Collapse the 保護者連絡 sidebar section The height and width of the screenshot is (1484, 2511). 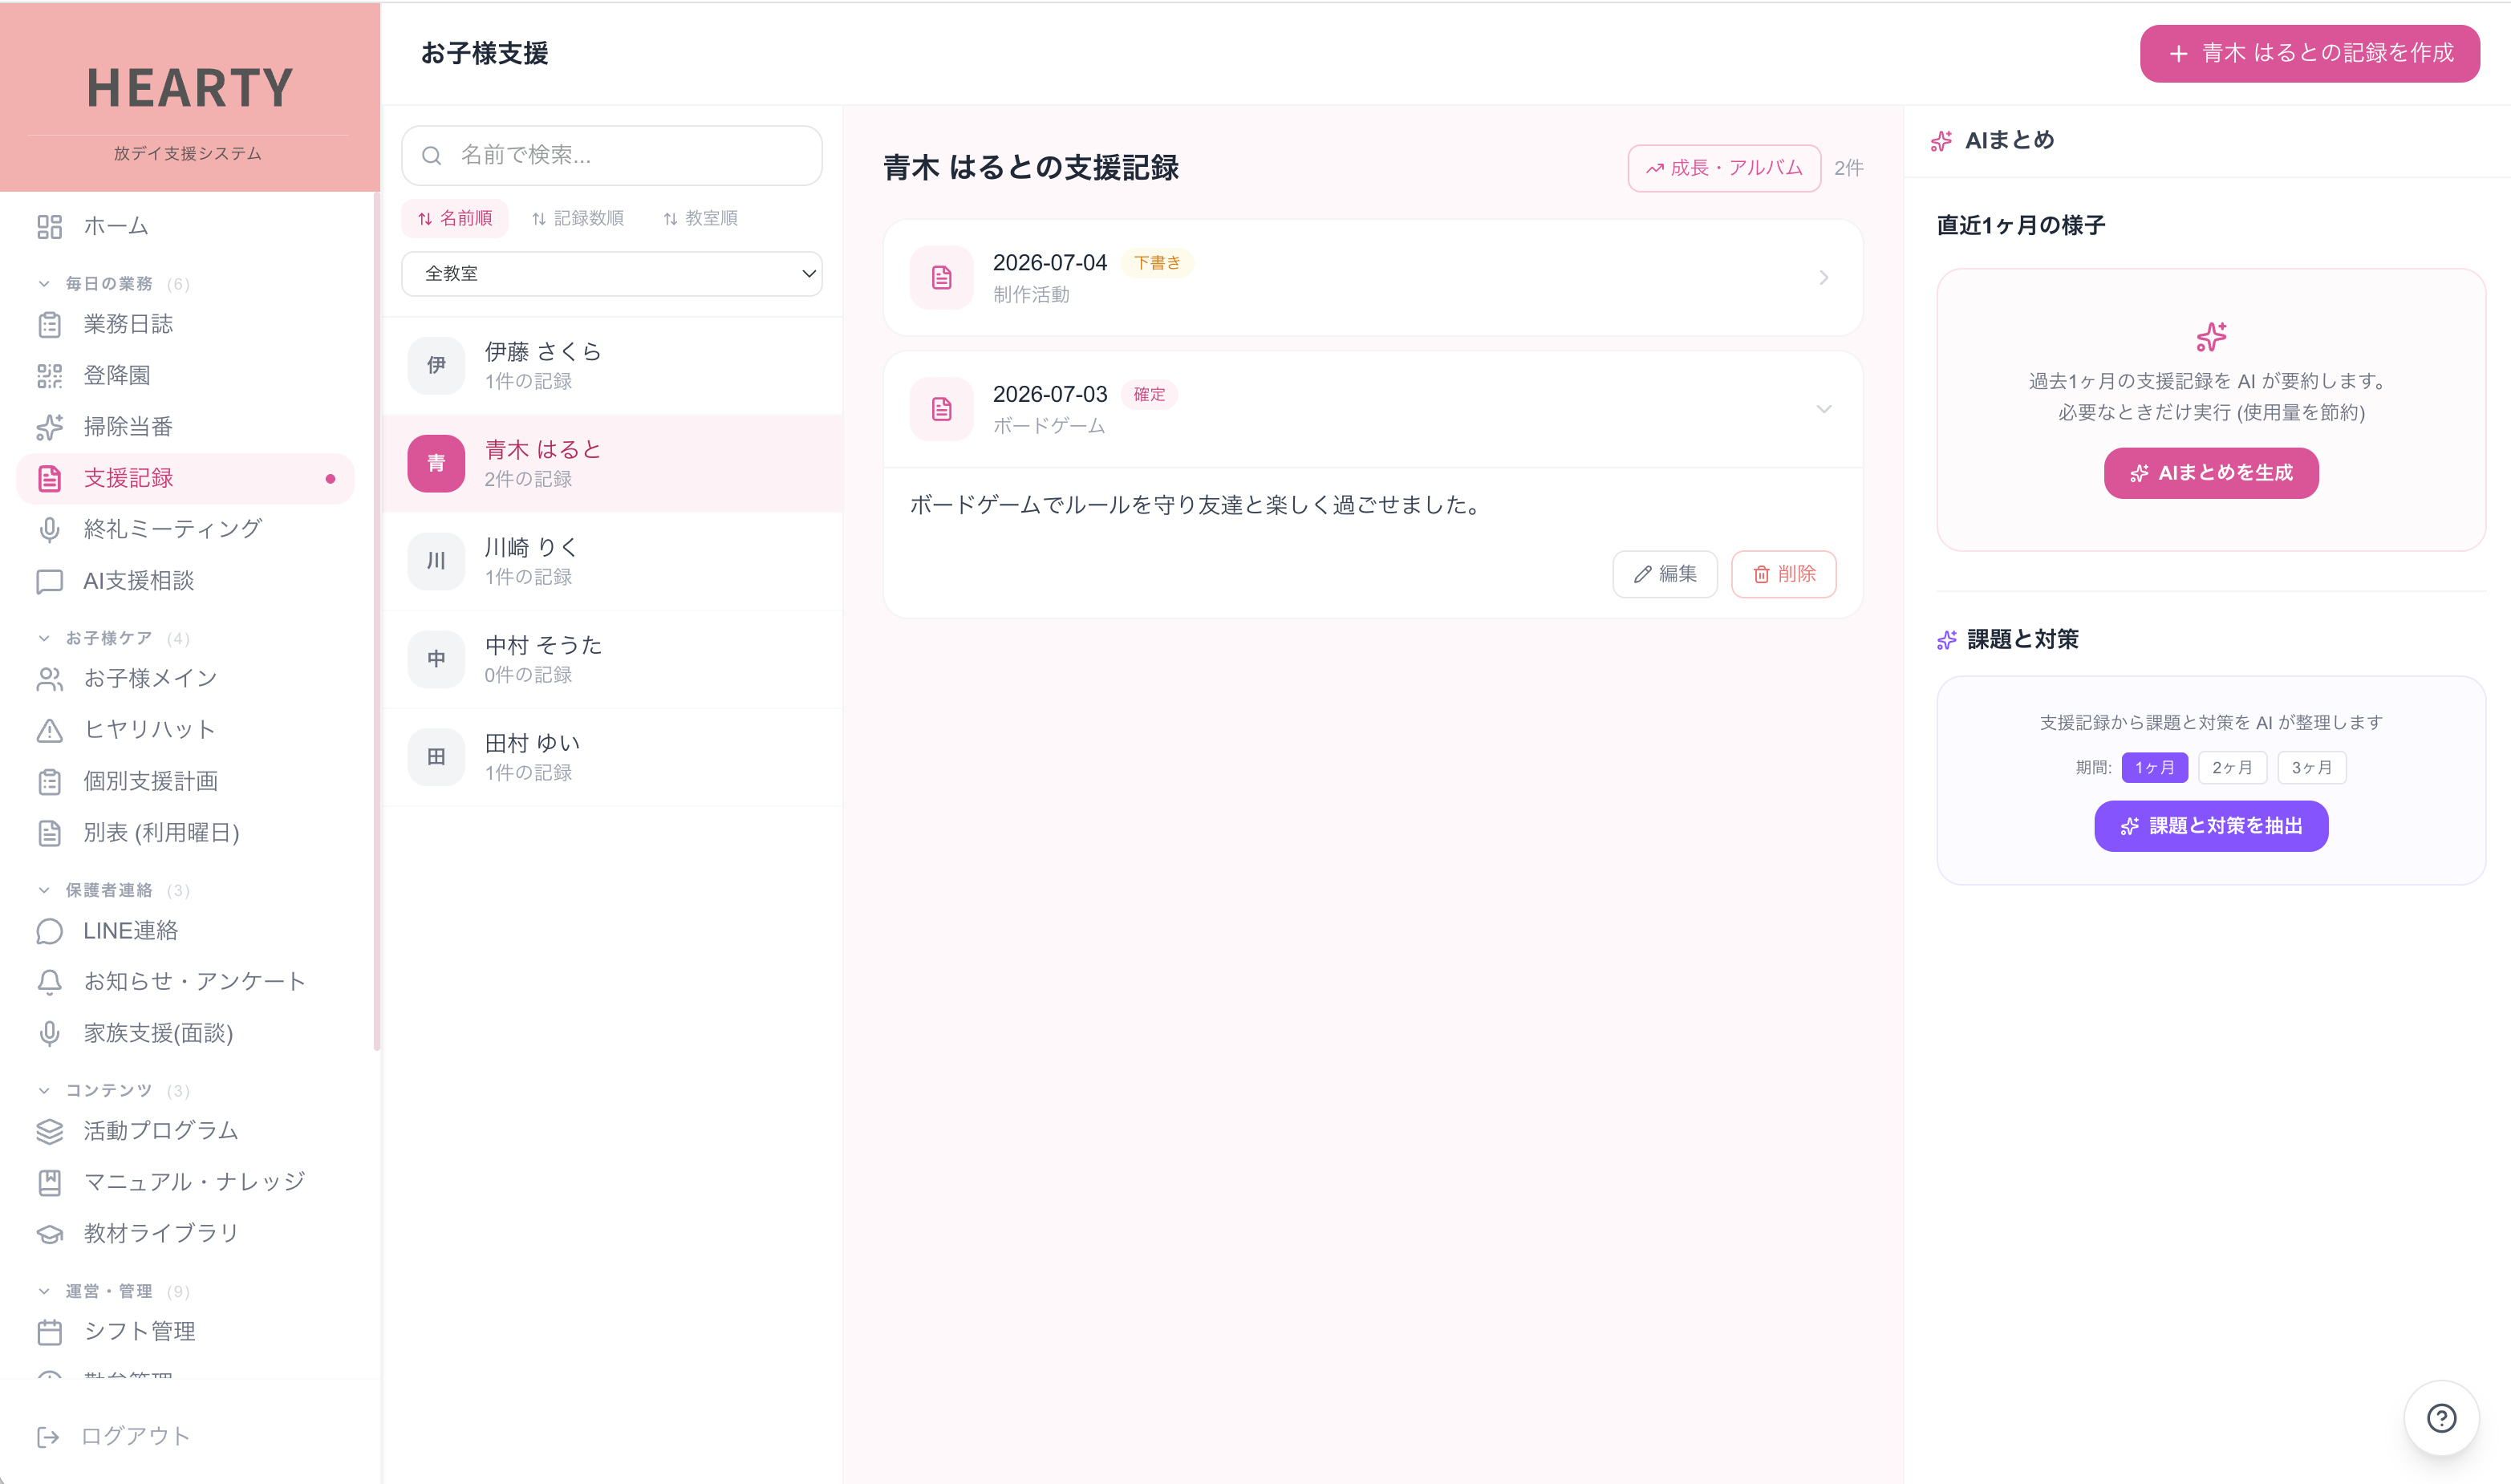click(113, 890)
